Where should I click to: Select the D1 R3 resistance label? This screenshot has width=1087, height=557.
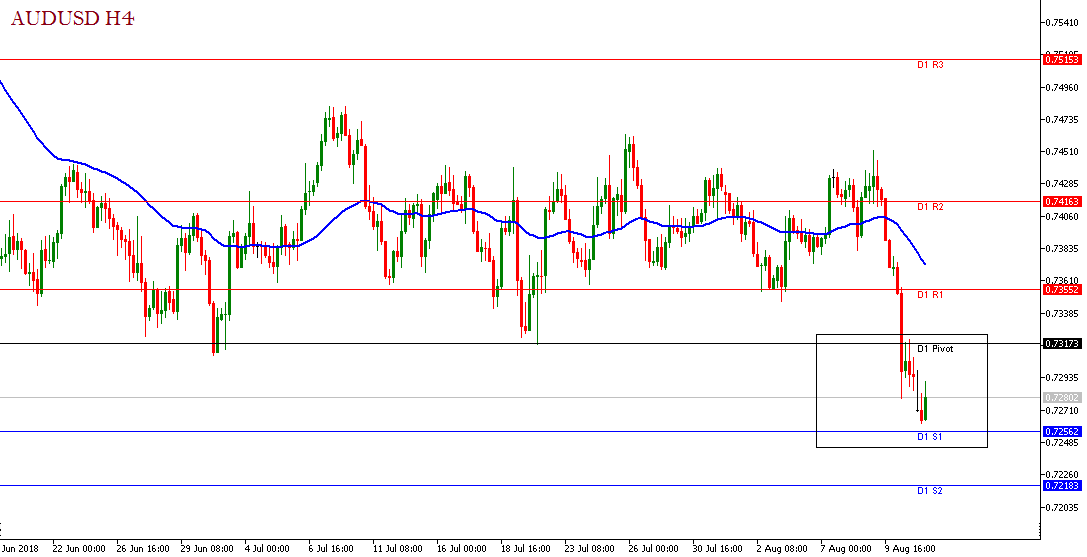930,65
